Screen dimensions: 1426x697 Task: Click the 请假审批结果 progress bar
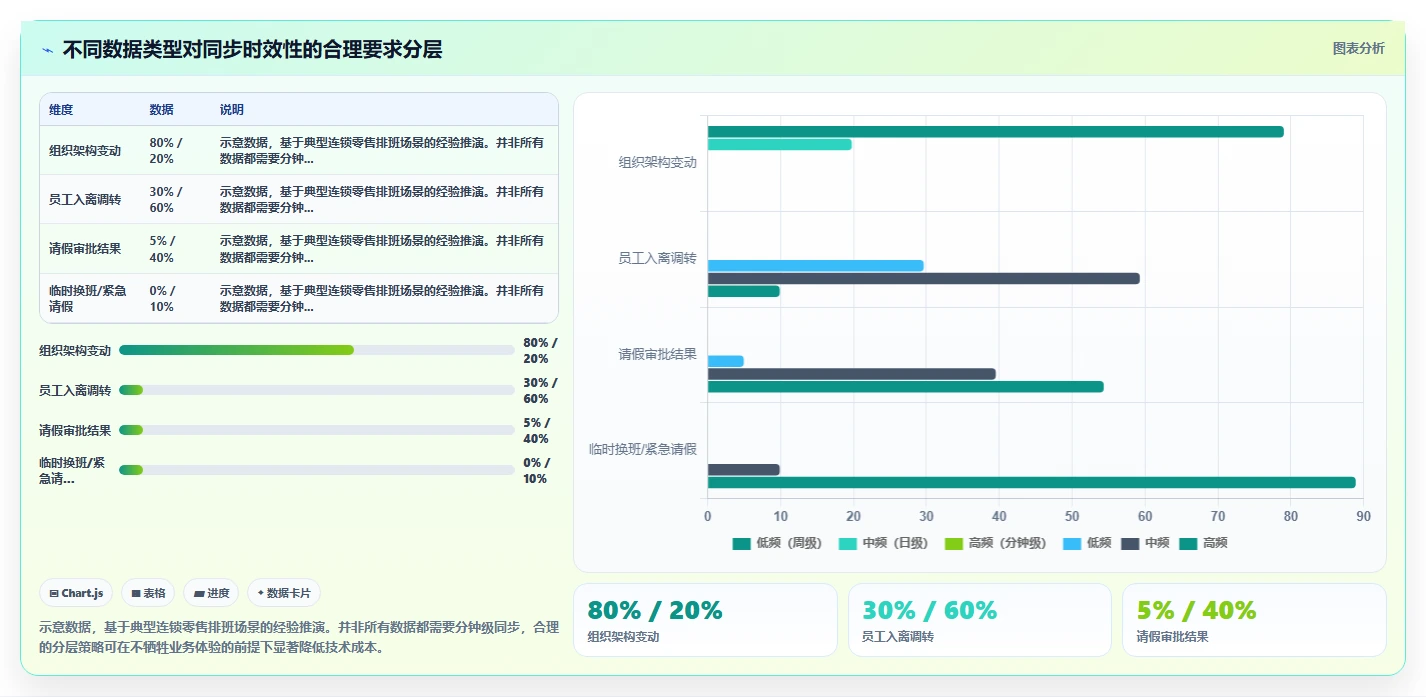[316, 430]
